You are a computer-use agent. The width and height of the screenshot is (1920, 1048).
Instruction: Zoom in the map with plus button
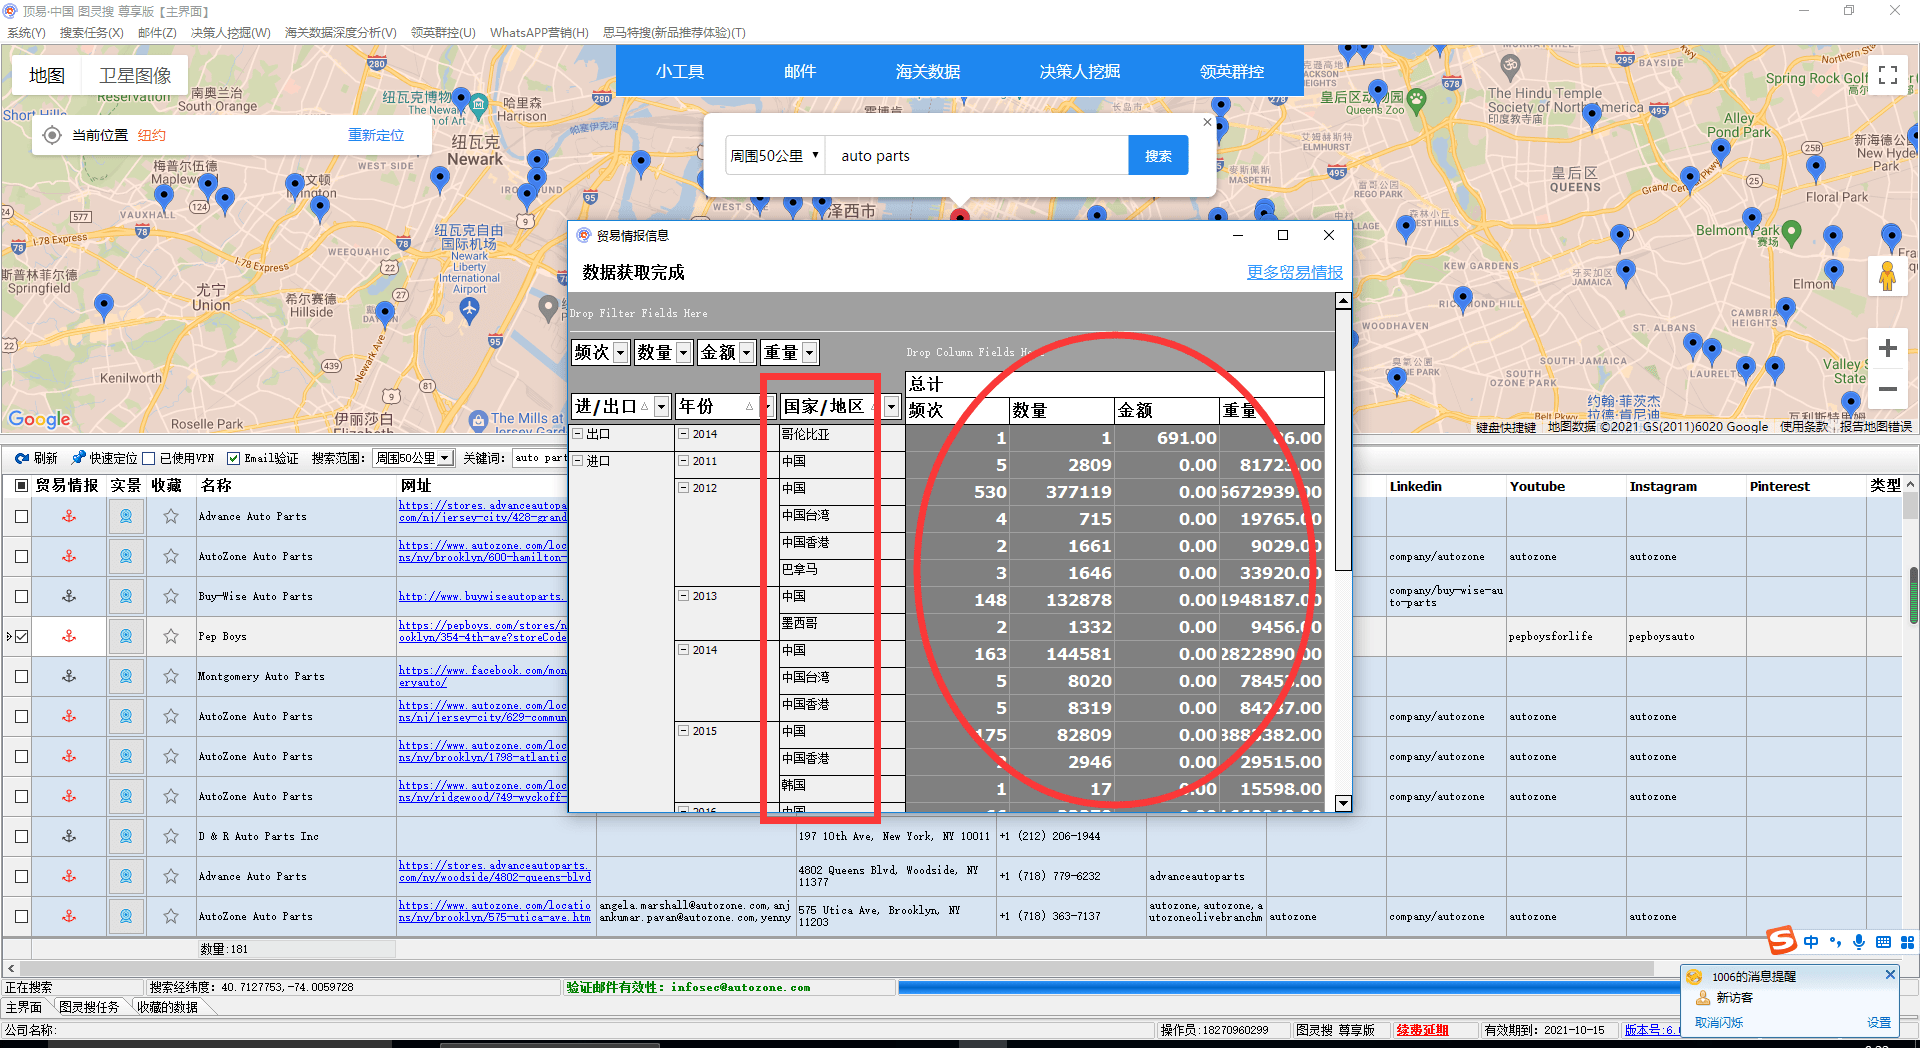click(1887, 348)
